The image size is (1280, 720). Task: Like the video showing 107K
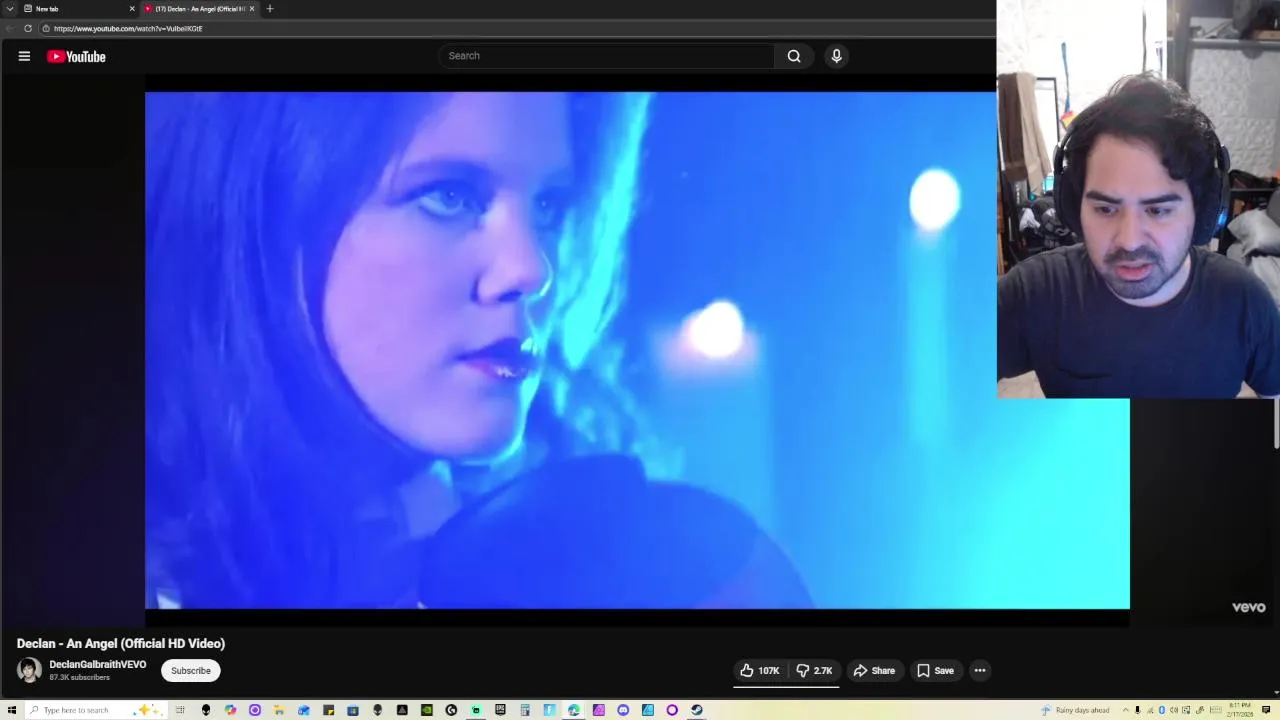[x=760, y=671]
